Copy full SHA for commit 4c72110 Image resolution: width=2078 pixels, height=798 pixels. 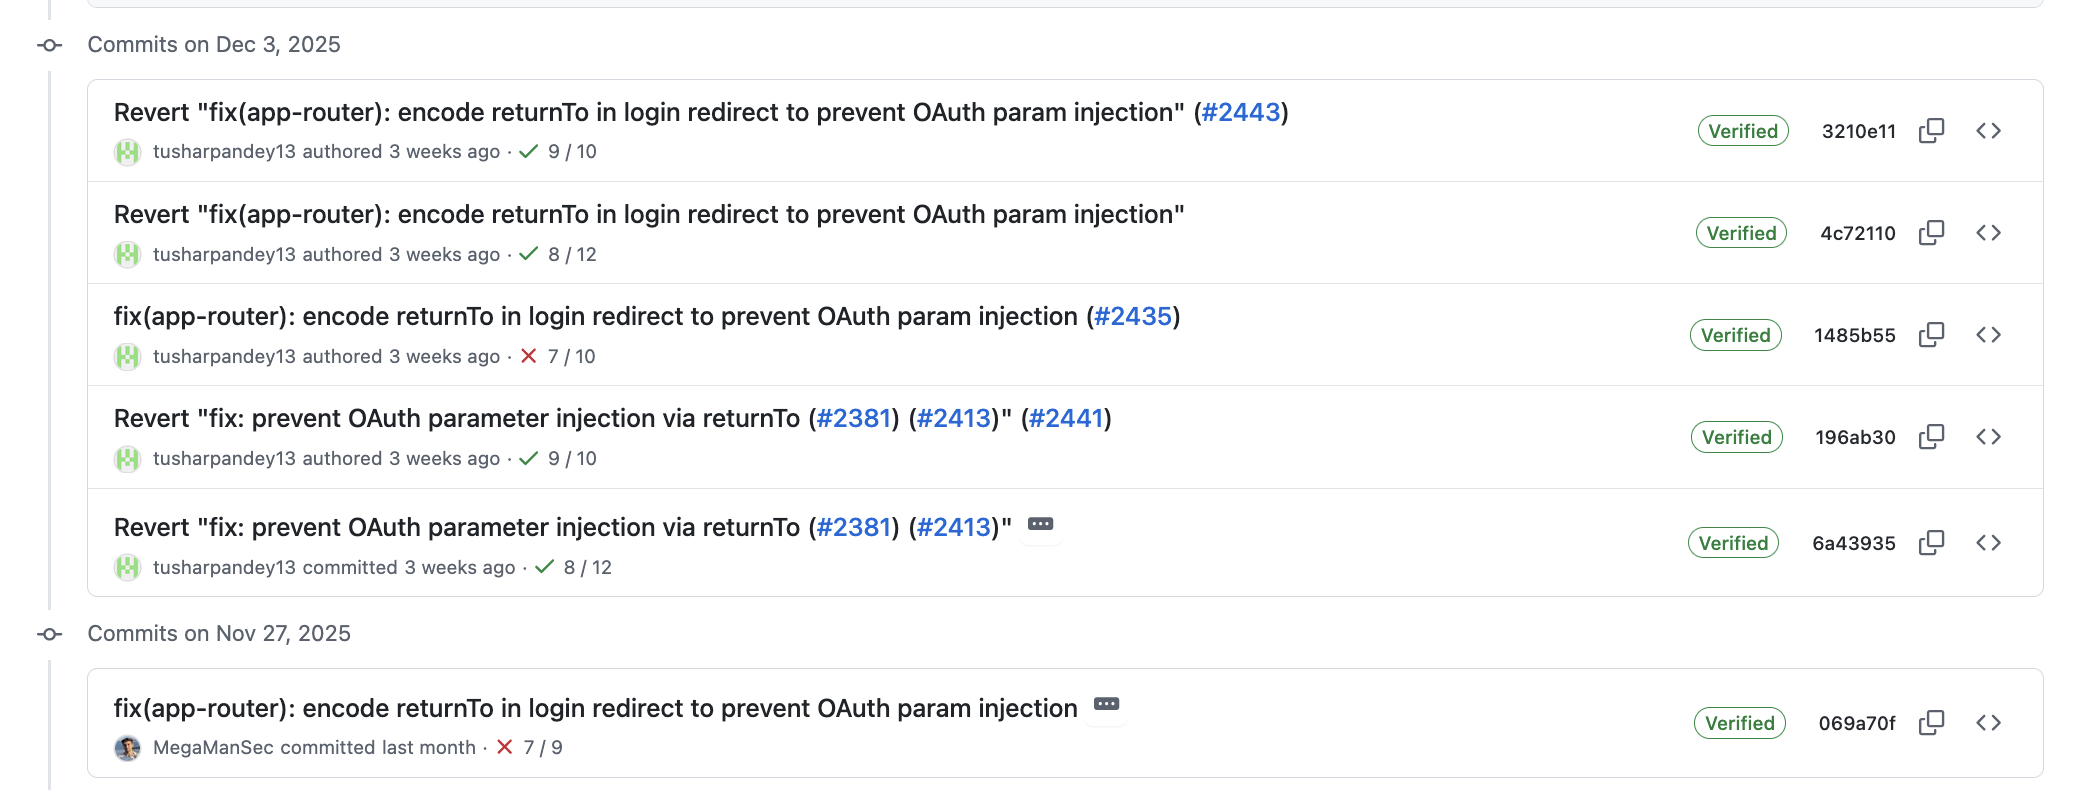pyautogui.click(x=1931, y=233)
